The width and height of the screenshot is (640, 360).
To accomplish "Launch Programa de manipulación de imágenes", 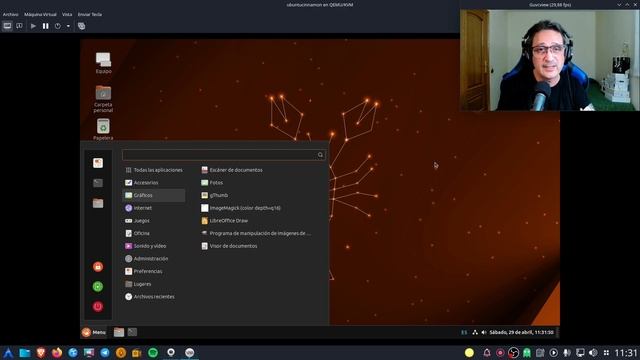I will pos(256,233).
